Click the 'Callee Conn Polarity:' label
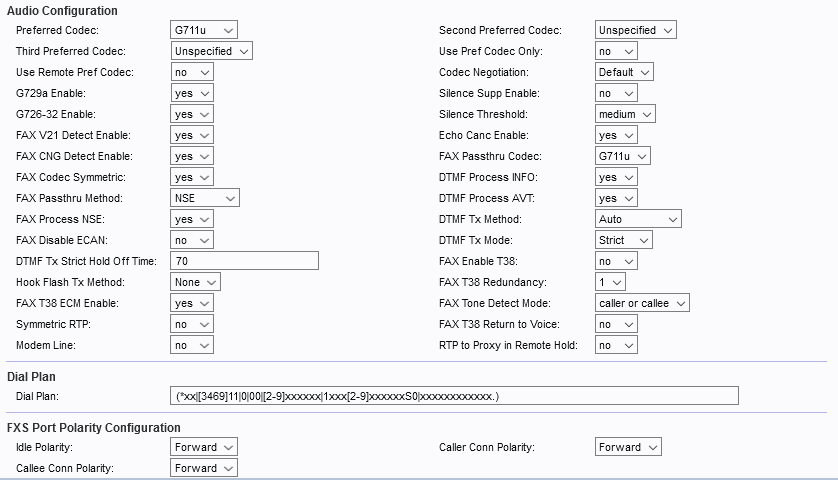 coord(65,468)
